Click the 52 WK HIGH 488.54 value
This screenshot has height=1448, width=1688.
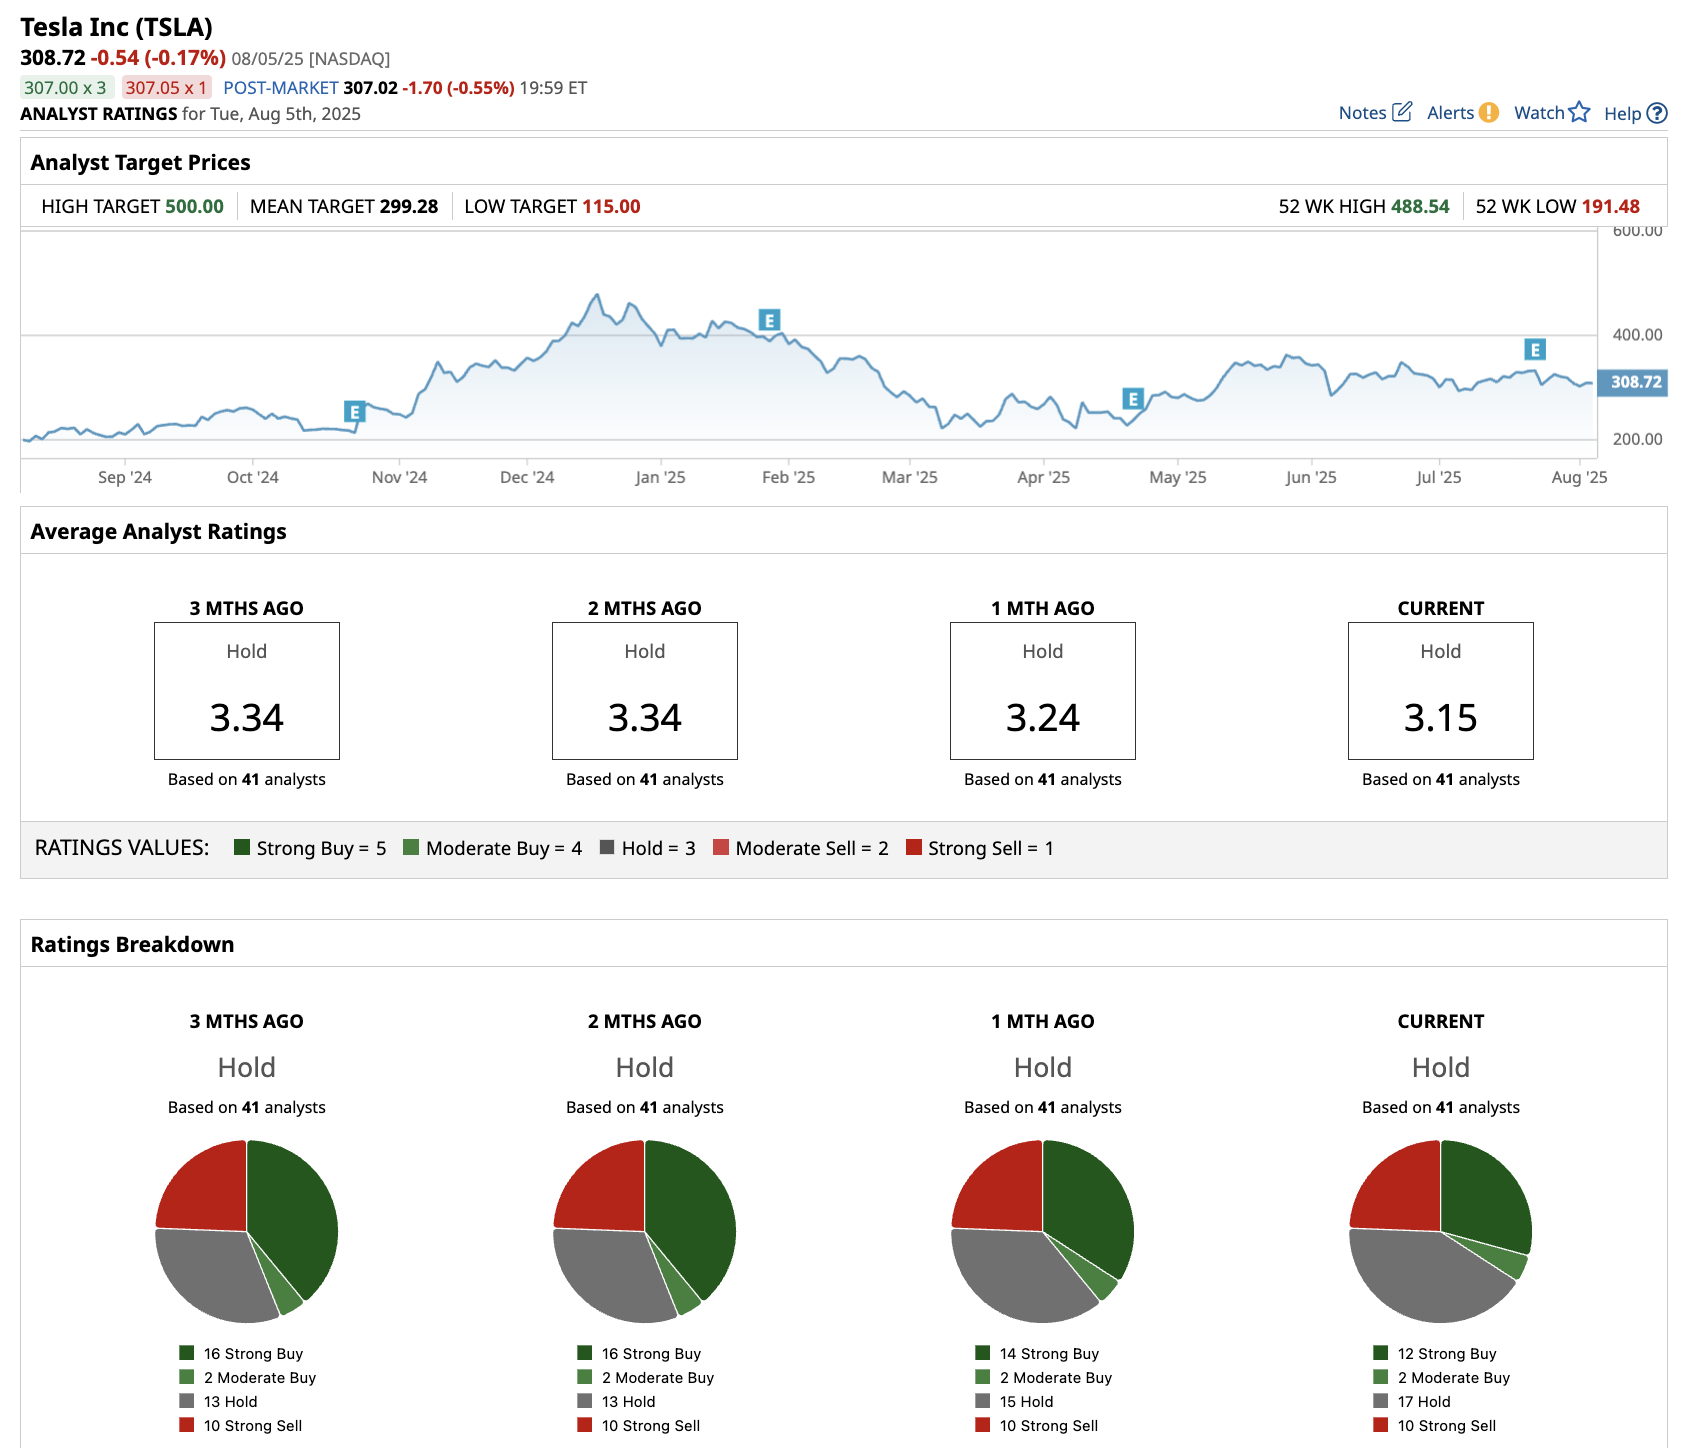click(x=1420, y=206)
